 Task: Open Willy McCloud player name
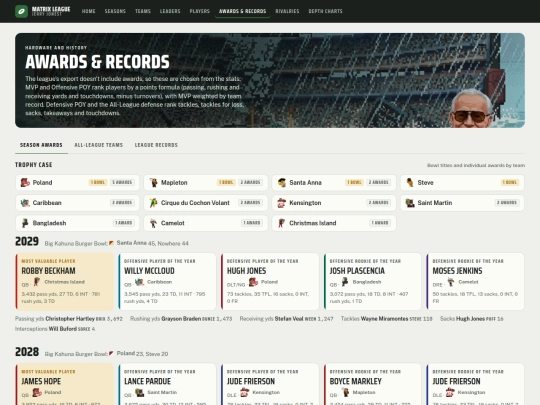pos(149,271)
